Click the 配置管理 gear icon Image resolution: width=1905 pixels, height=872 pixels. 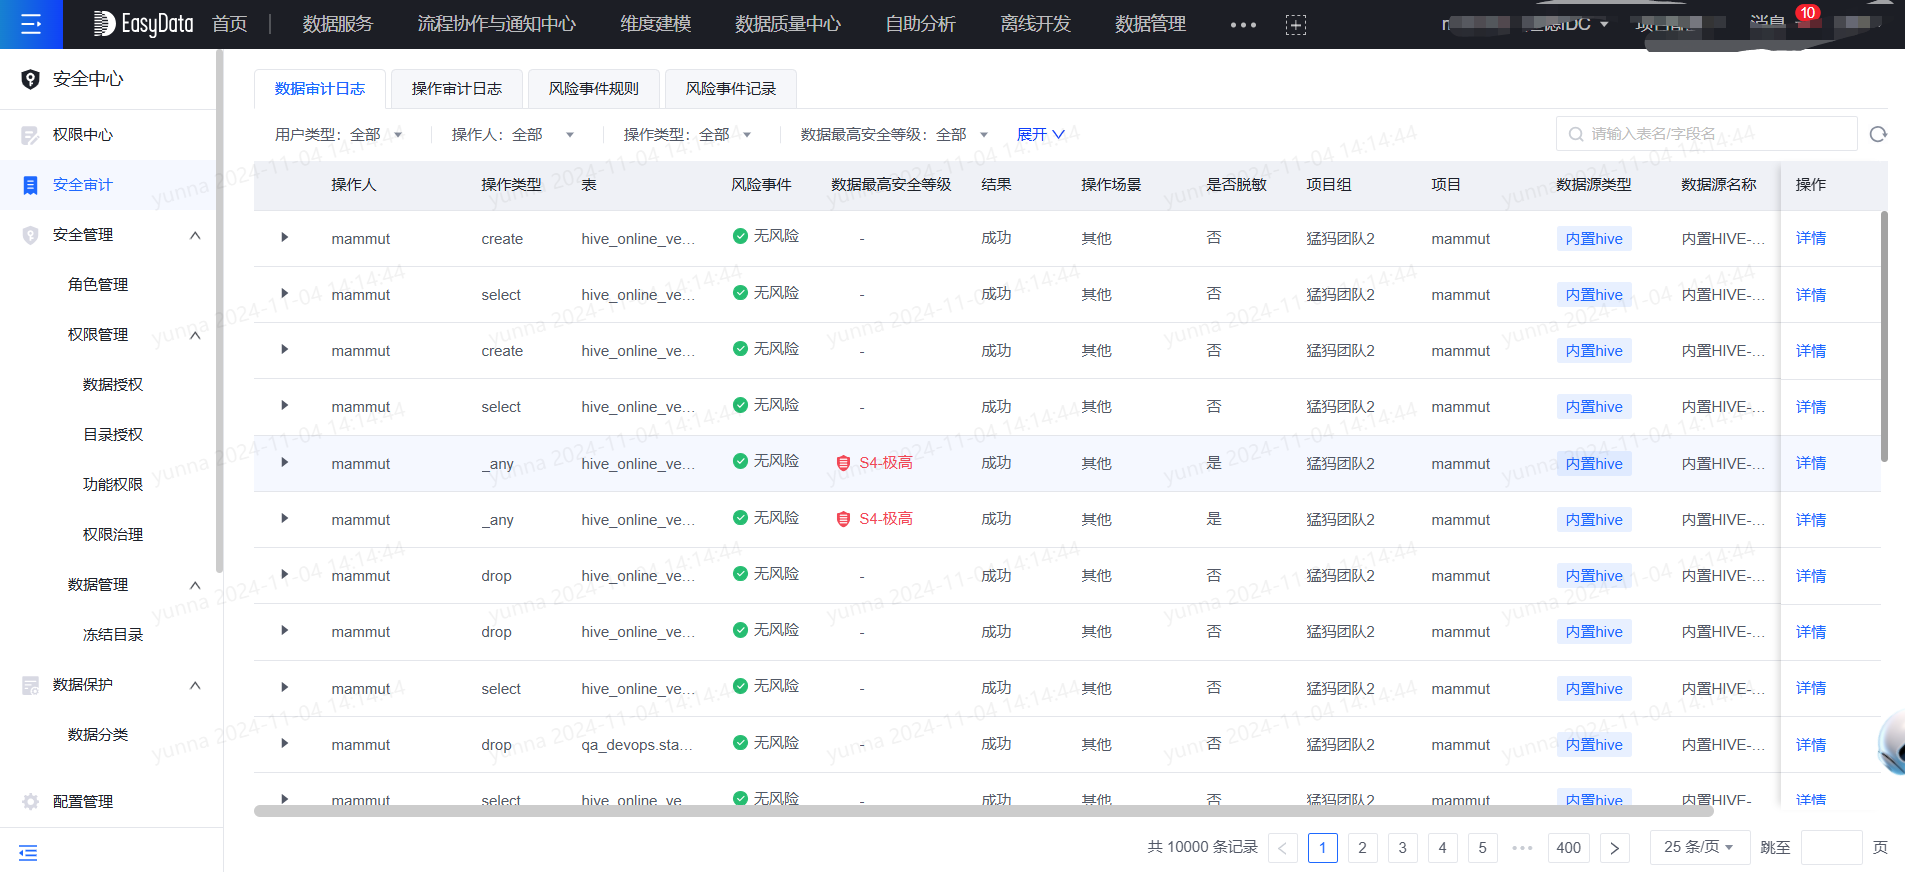[x=31, y=802]
